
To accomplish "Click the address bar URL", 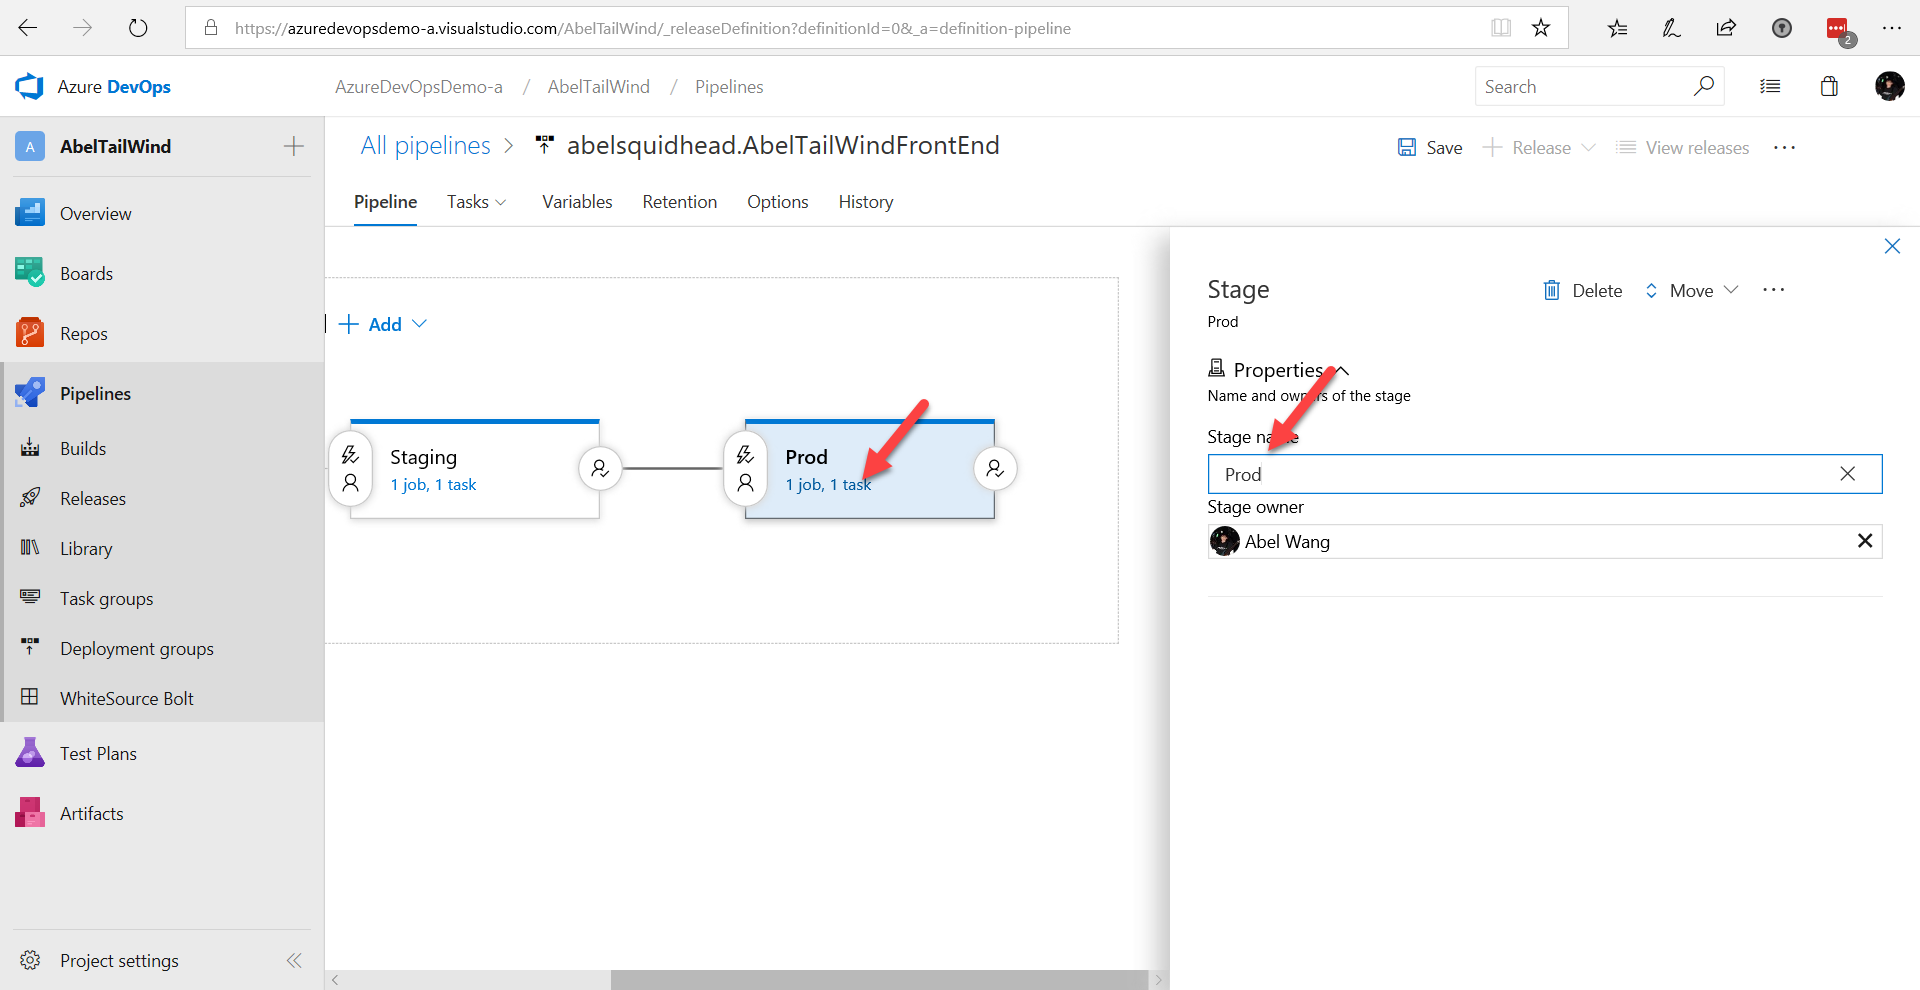I will coord(652,28).
